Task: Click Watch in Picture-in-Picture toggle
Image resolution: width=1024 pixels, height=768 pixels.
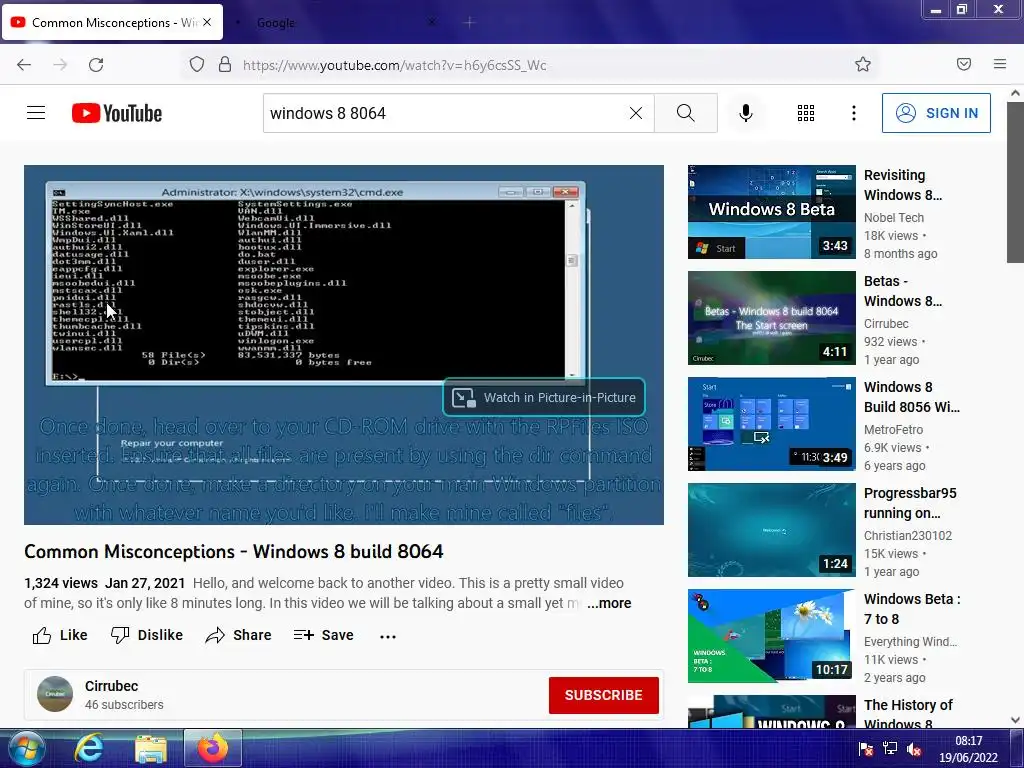Action: pos(544,397)
